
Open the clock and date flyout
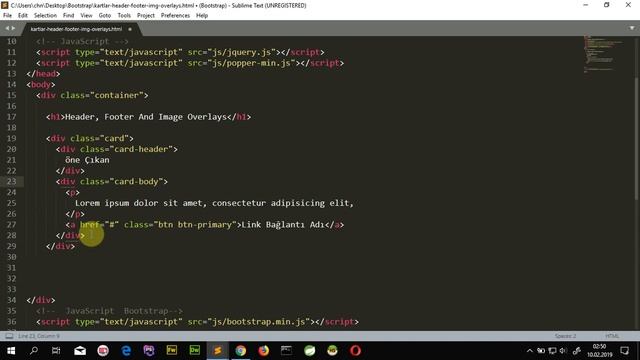point(600,351)
